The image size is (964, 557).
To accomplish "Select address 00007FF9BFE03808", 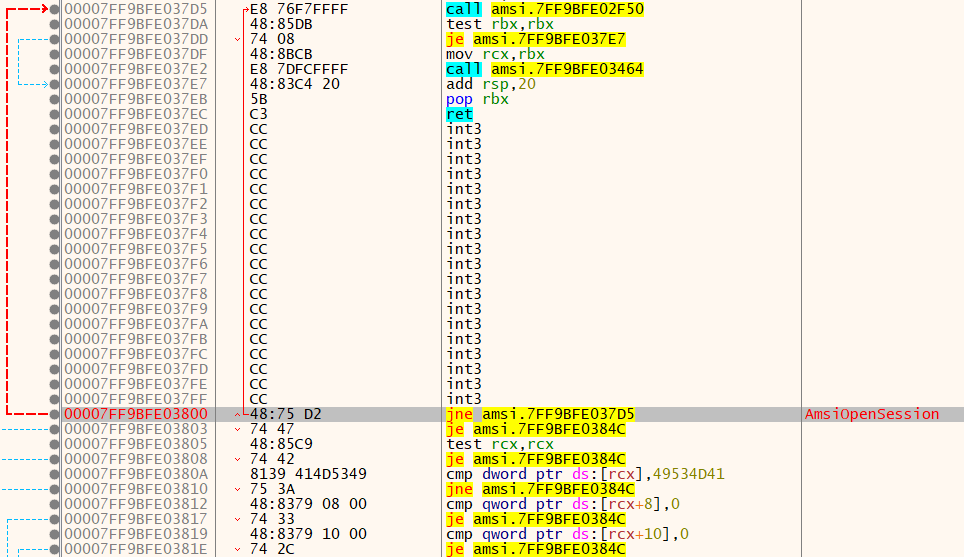I will 136,459.
